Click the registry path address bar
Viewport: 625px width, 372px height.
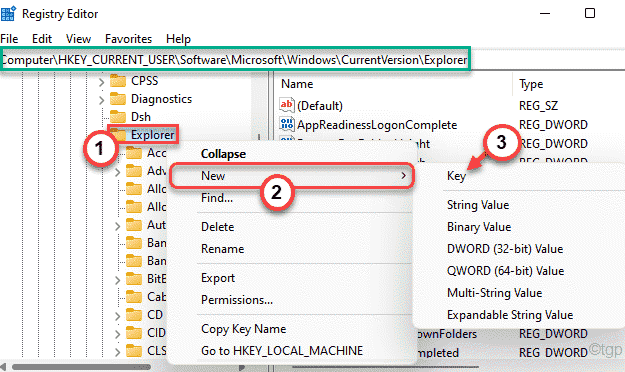click(235, 60)
